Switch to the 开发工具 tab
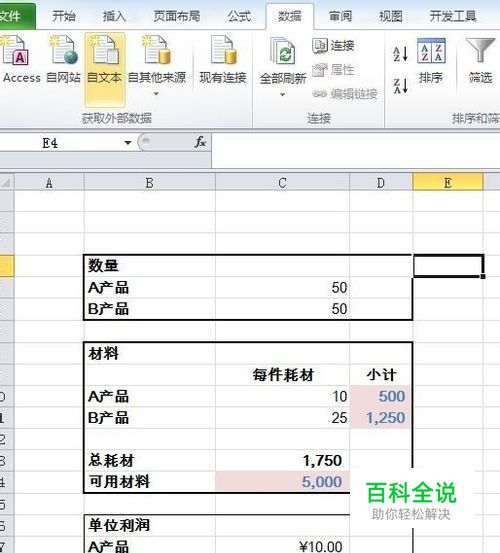Image resolution: width=500 pixels, height=553 pixels. (453, 16)
